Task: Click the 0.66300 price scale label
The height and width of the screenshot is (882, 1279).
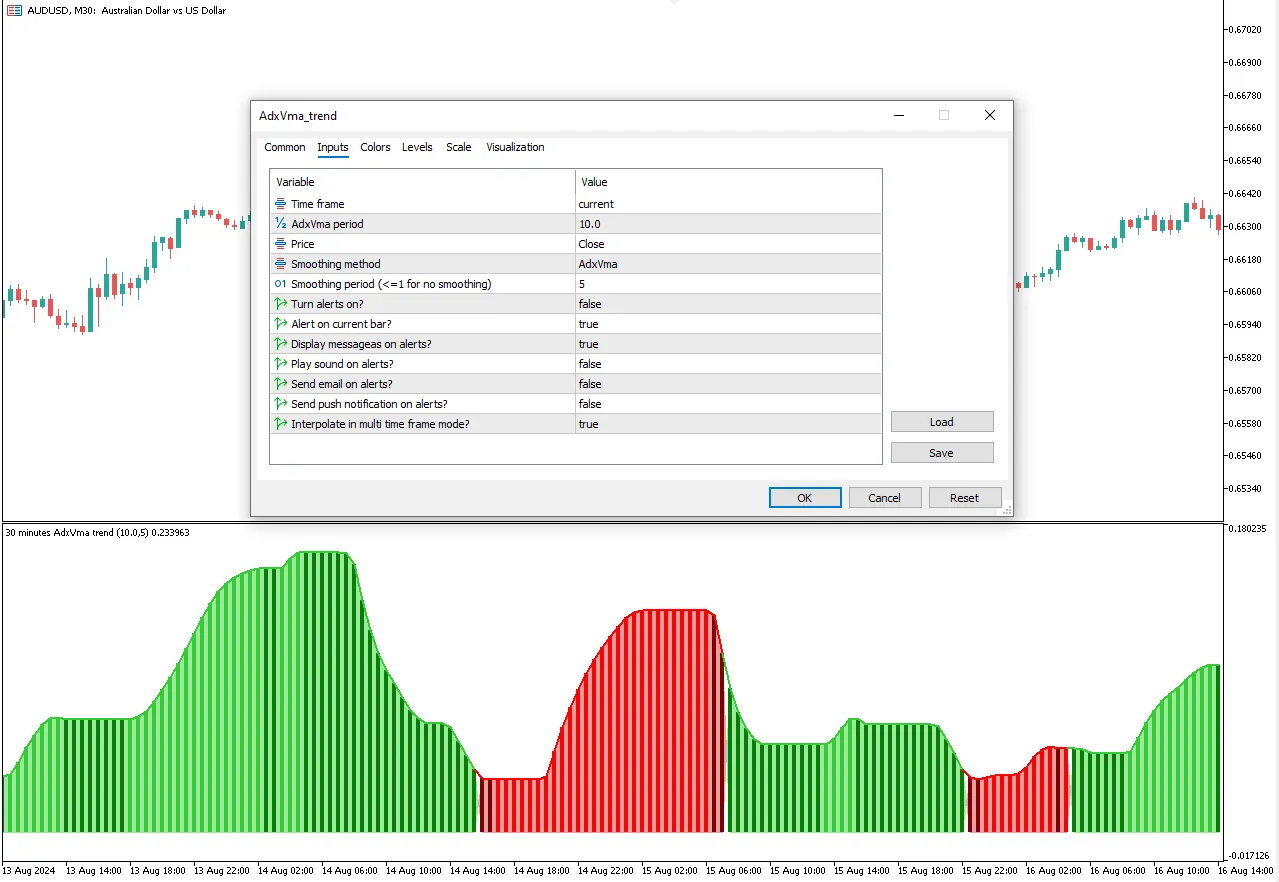Action: tap(1246, 226)
